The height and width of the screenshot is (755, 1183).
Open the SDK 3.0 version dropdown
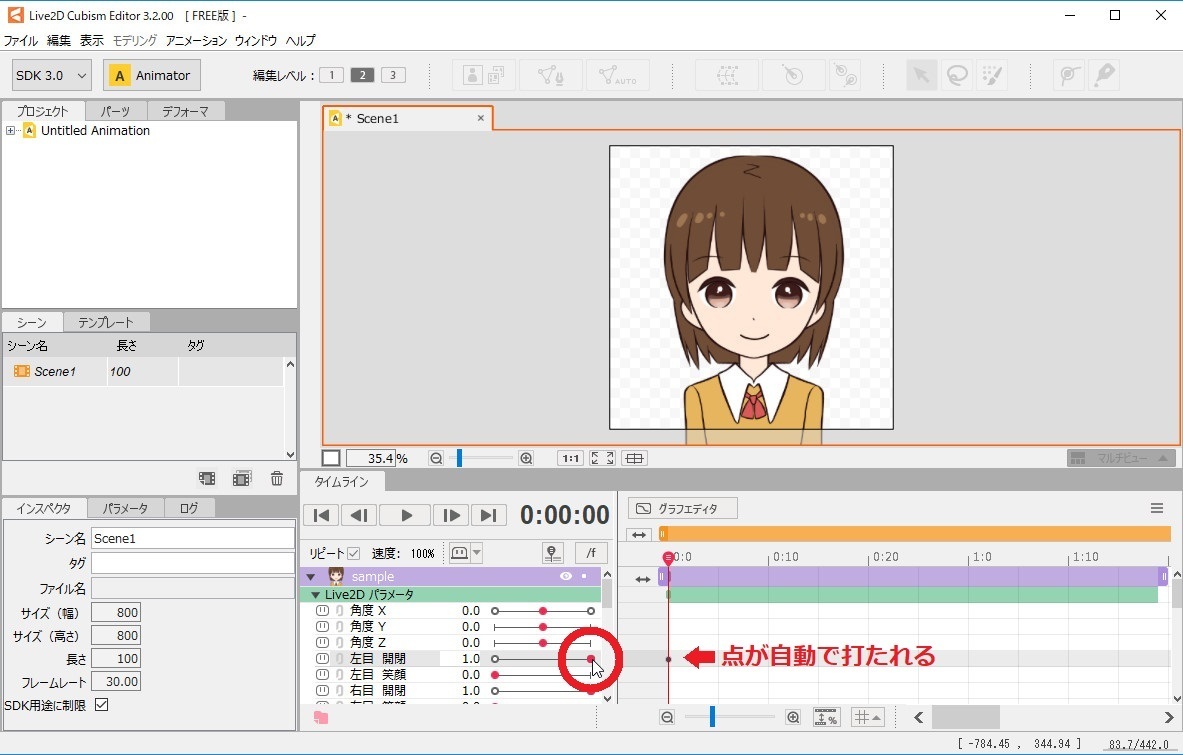point(52,75)
